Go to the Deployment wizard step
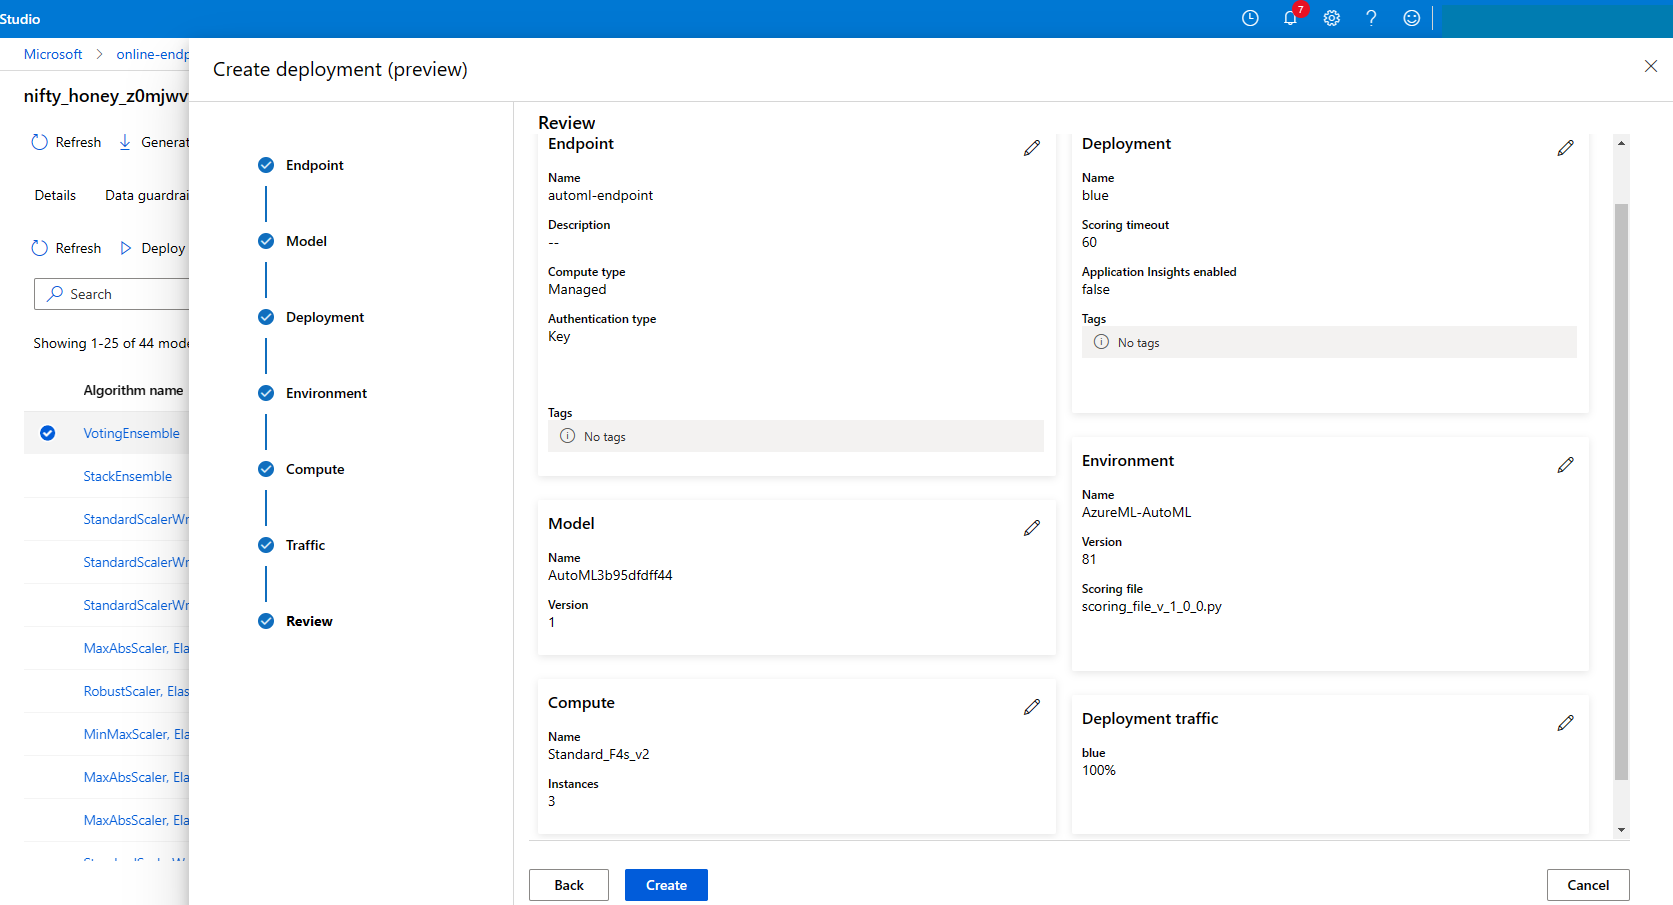The image size is (1673, 905). pos(325,317)
